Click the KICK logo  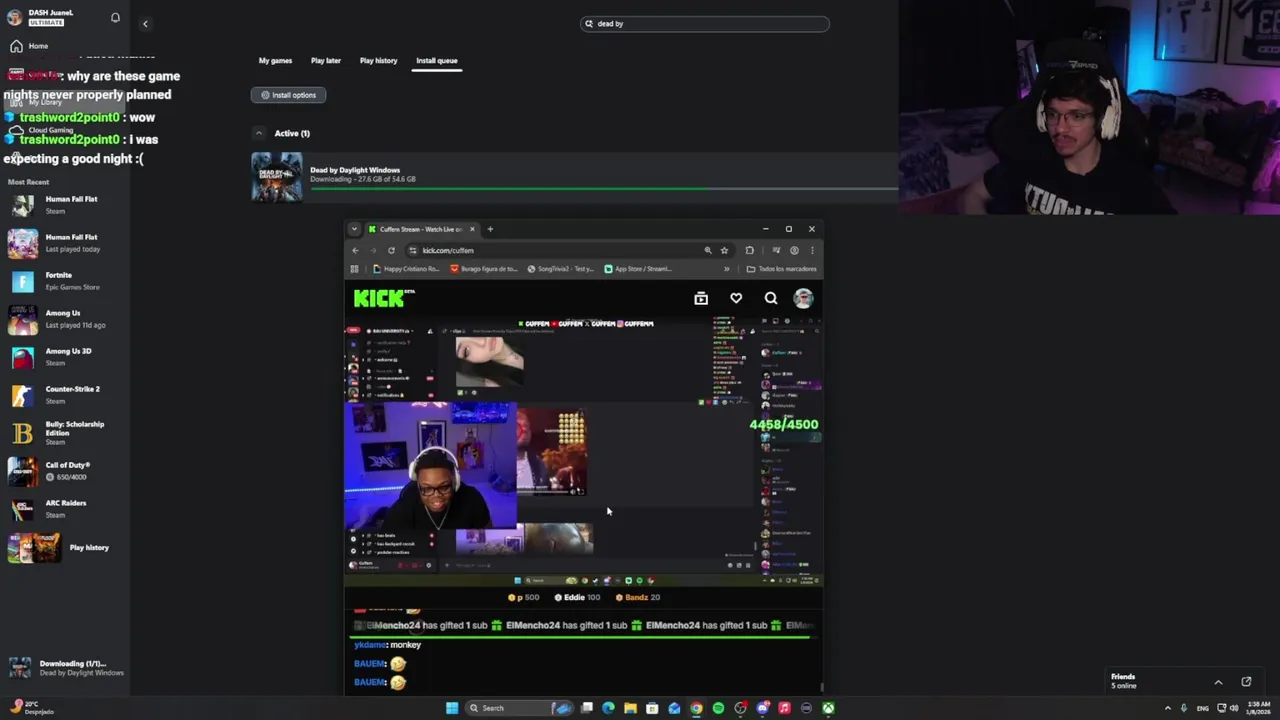click(384, 298)
